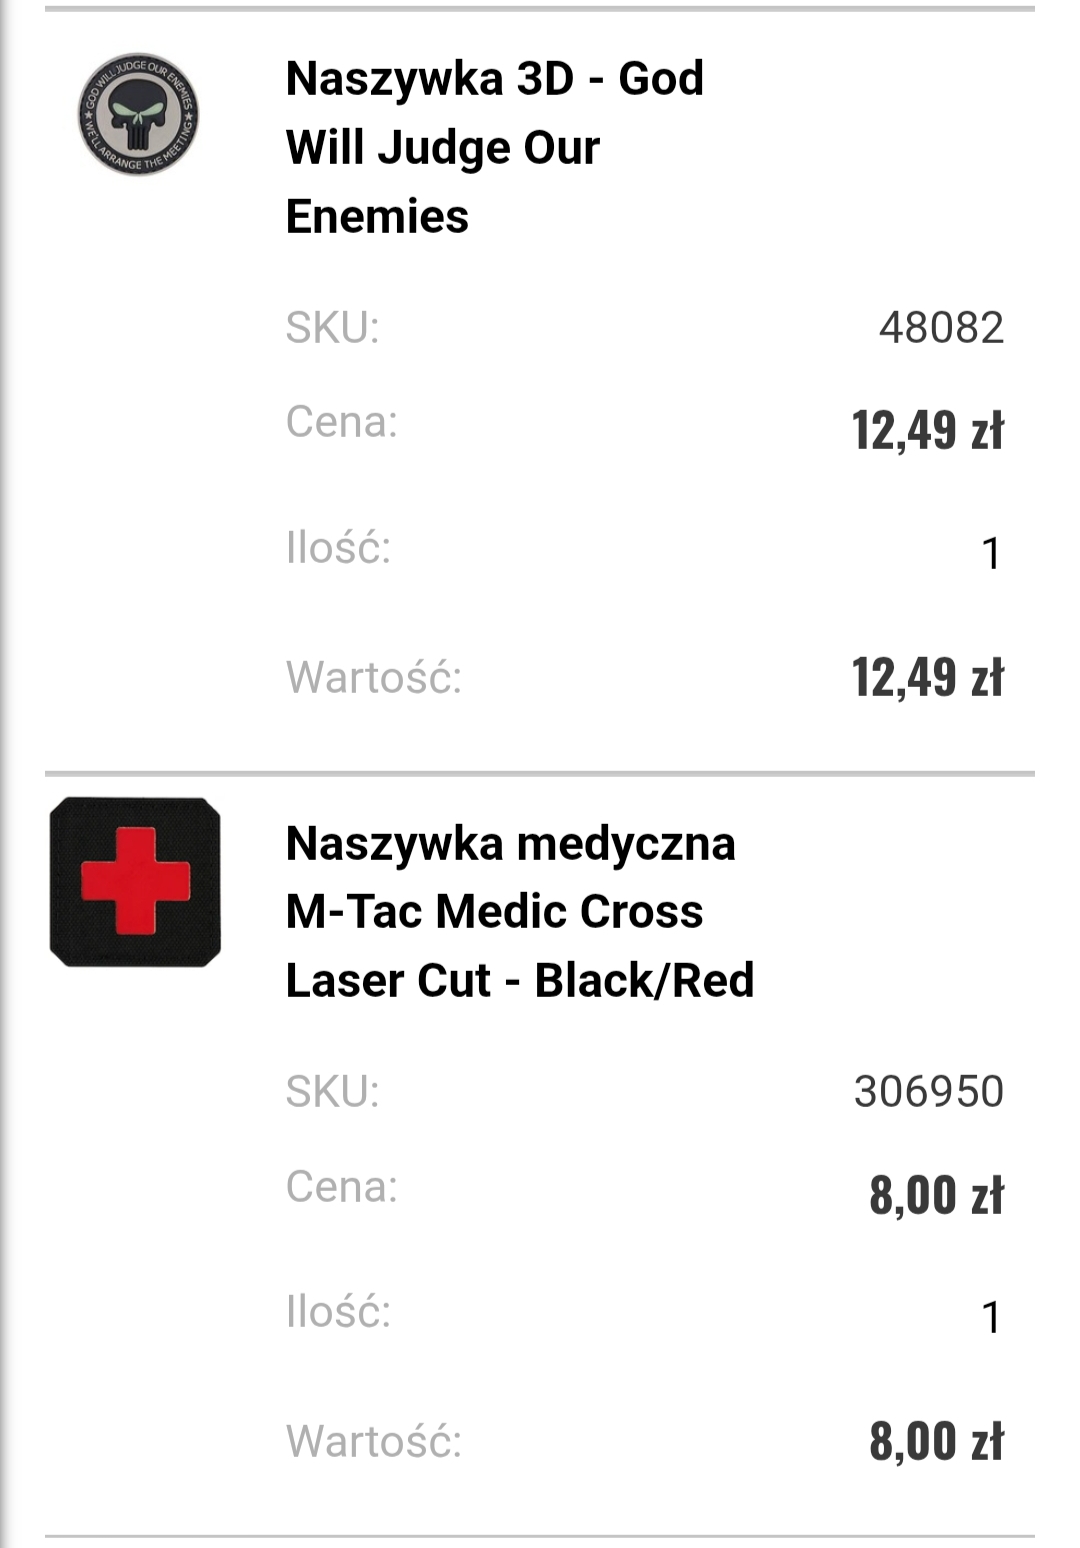Open the red medic cross patch thumbnail
This screenshot has width=1080, height=1548.
click(x=135, y=882)
